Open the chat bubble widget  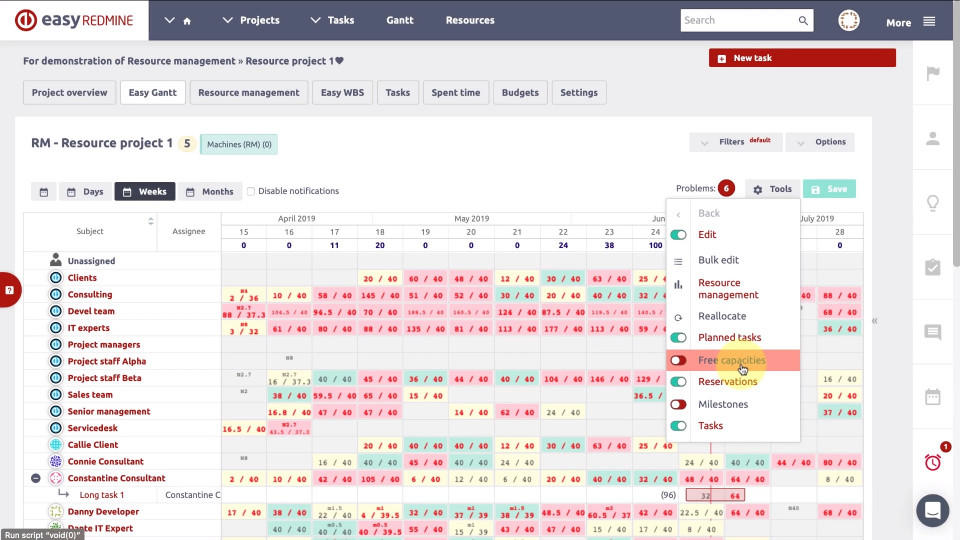pyautogui.click(x=932, y=510)
